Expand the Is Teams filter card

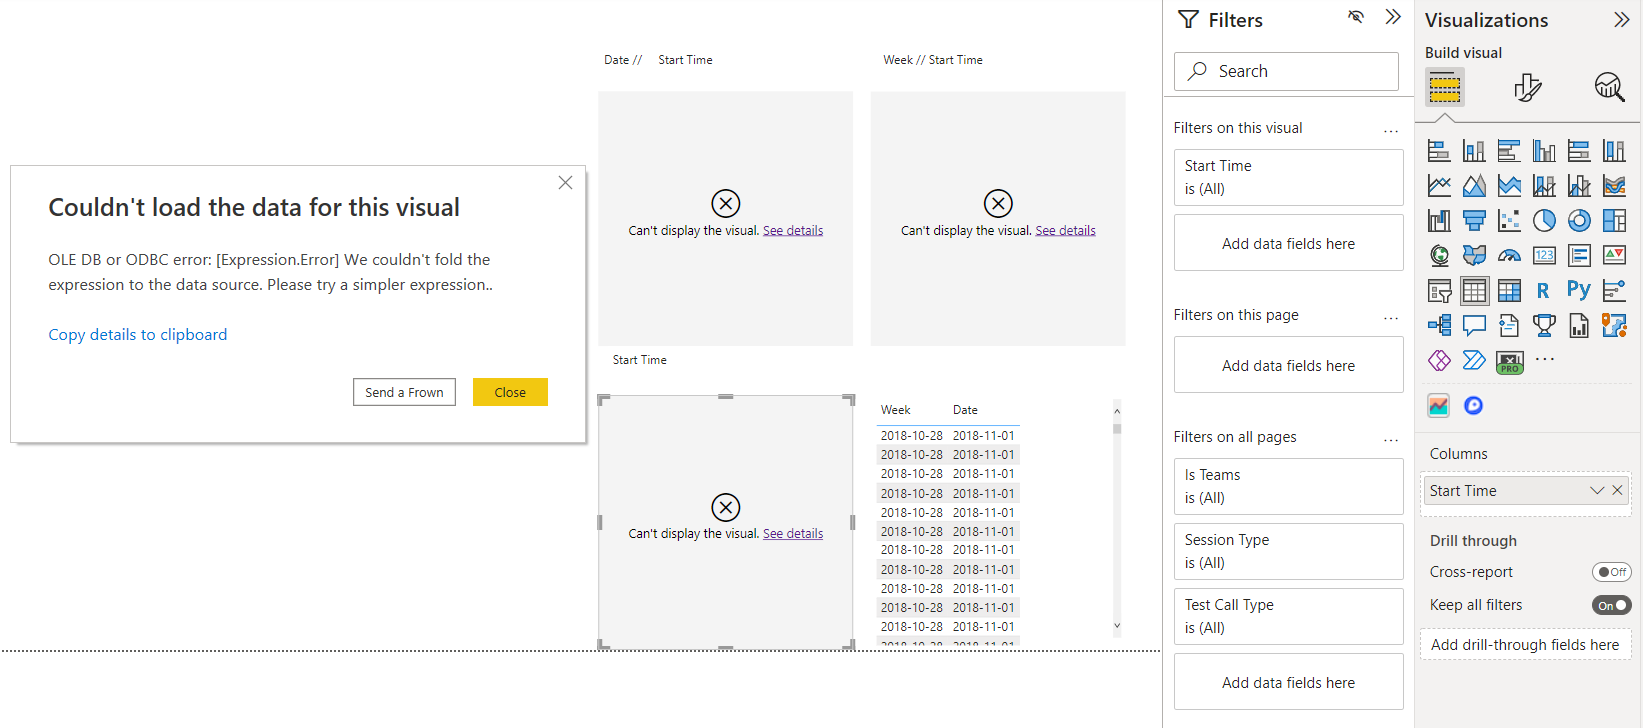[x=1288, y=486]
